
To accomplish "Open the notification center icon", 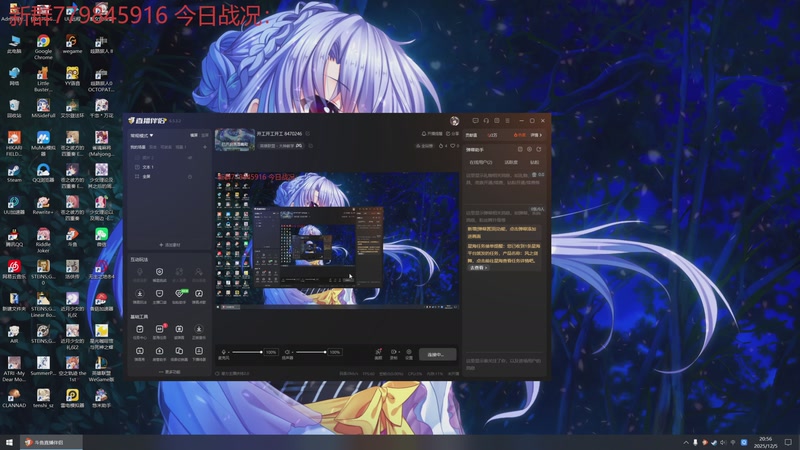I will click(x=788, y=442).
